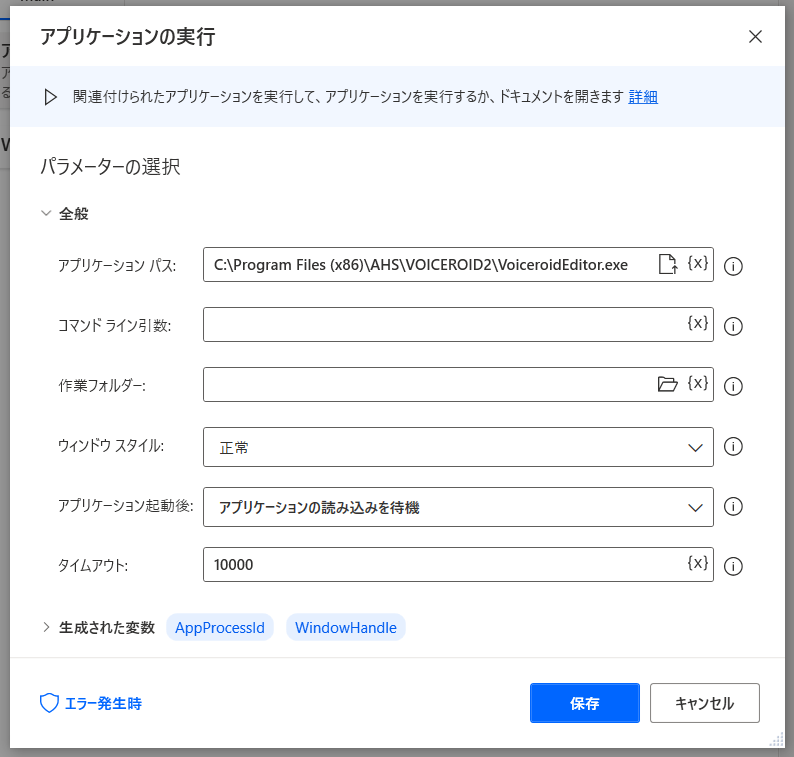Show info for command line arguments
Viewport: 794px width, 757px height.
[733, 326]
